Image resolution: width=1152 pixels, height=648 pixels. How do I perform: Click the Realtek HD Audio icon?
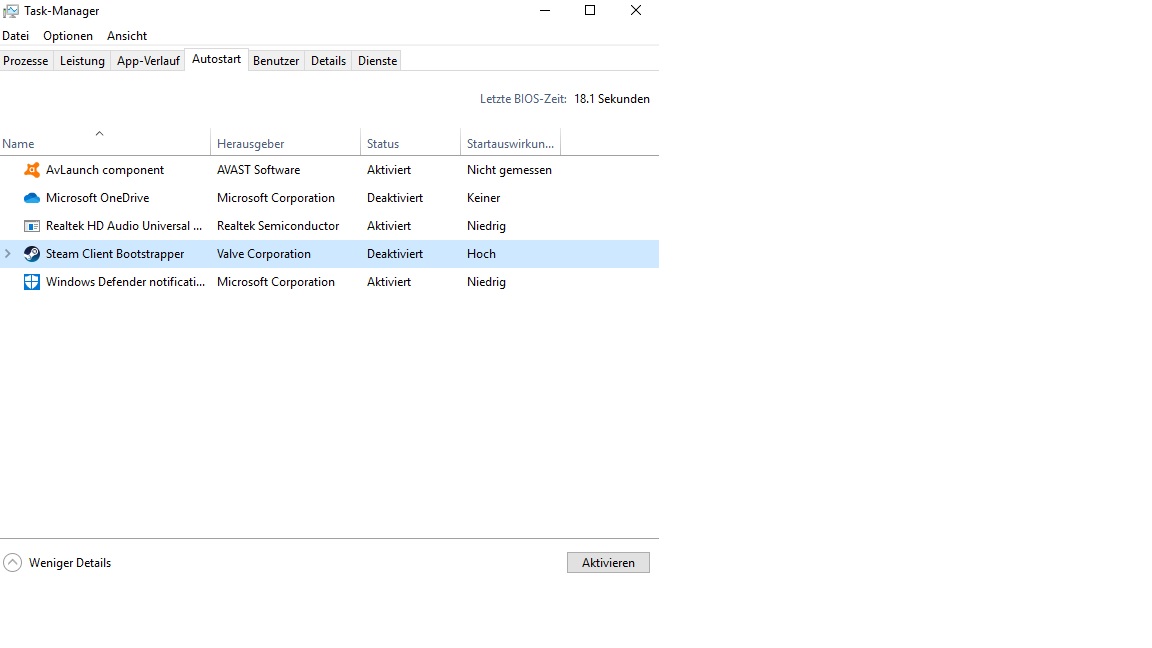[x=32, y=226]
